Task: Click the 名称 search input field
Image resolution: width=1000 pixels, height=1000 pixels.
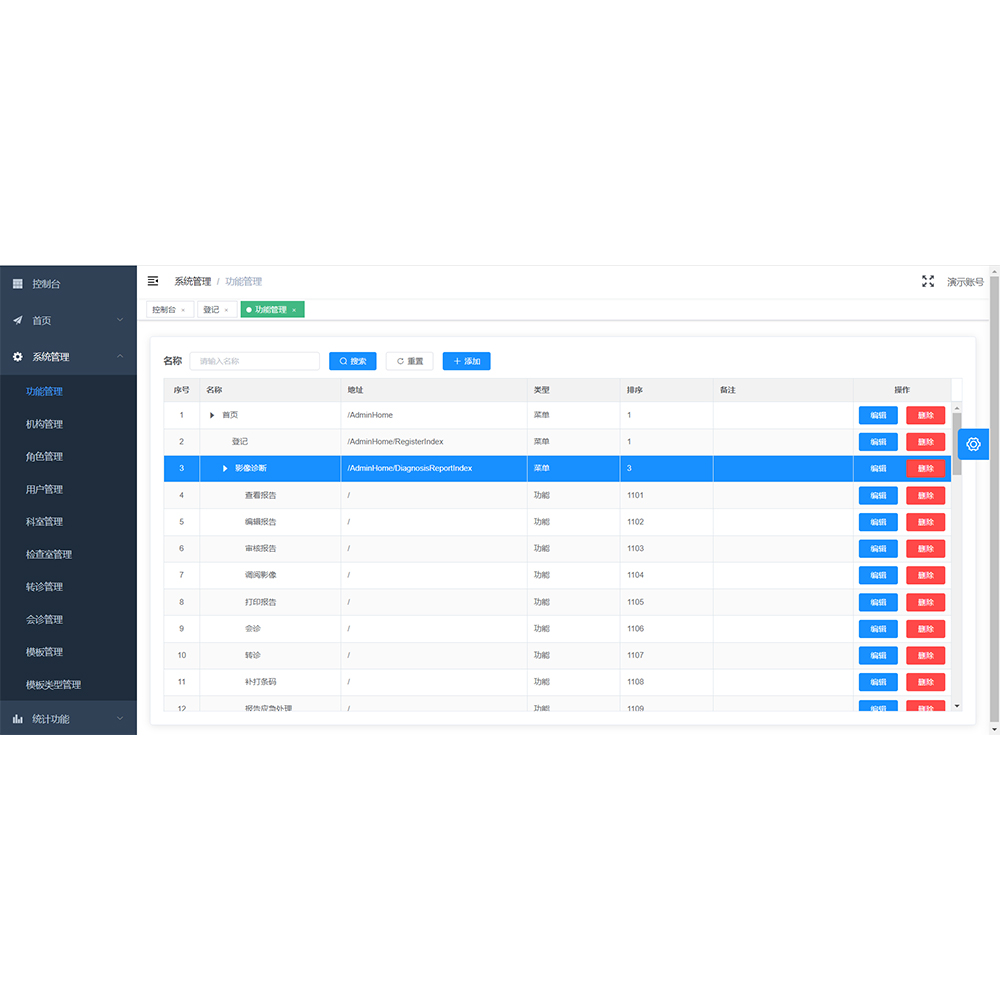Action: point(254,361)
